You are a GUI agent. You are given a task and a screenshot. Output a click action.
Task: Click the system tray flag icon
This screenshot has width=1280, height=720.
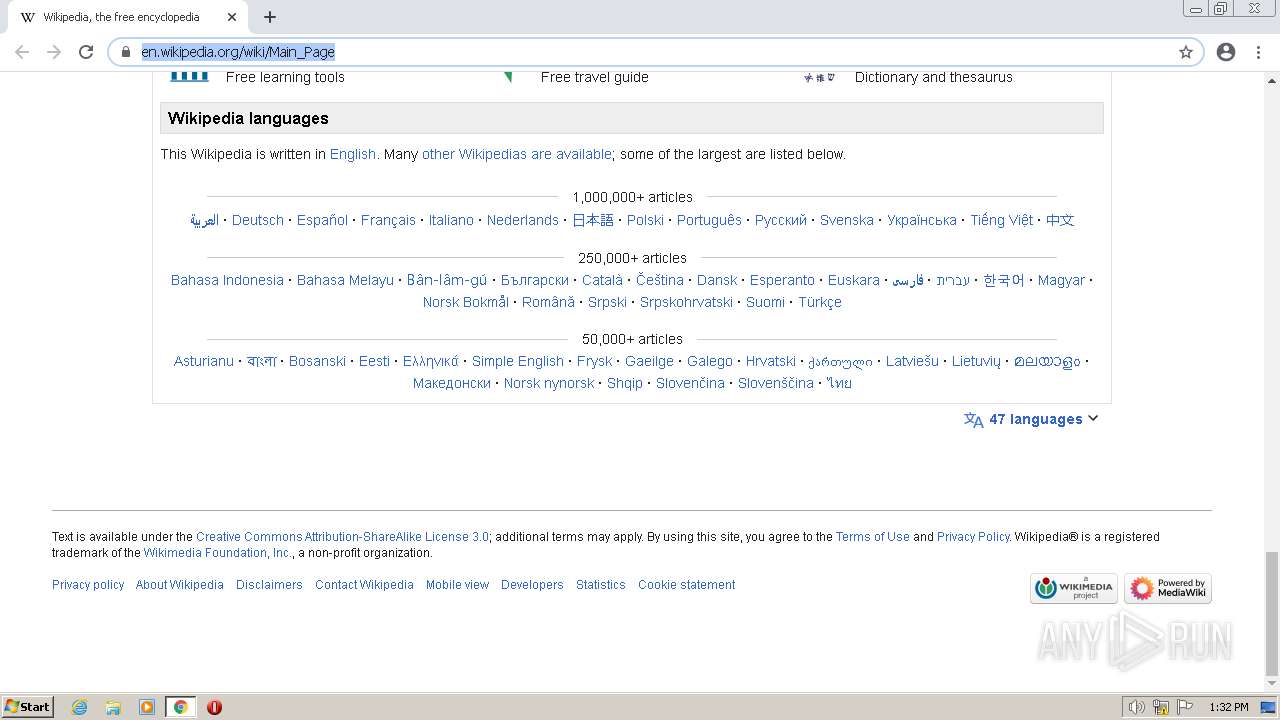[1185, 707]
